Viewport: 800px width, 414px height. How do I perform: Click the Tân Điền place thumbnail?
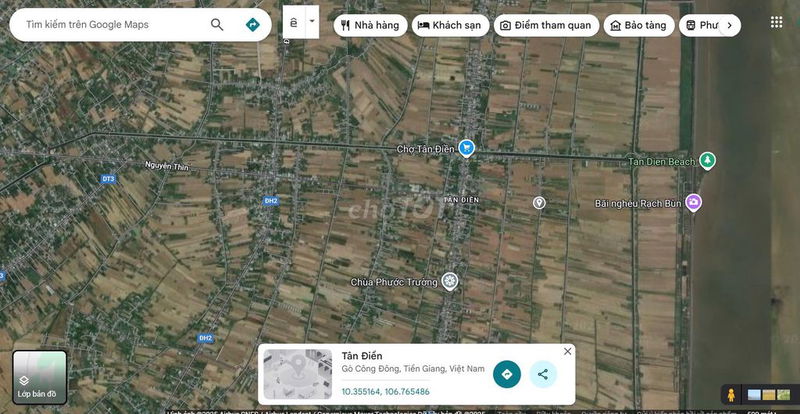click(x=298, y=374)
